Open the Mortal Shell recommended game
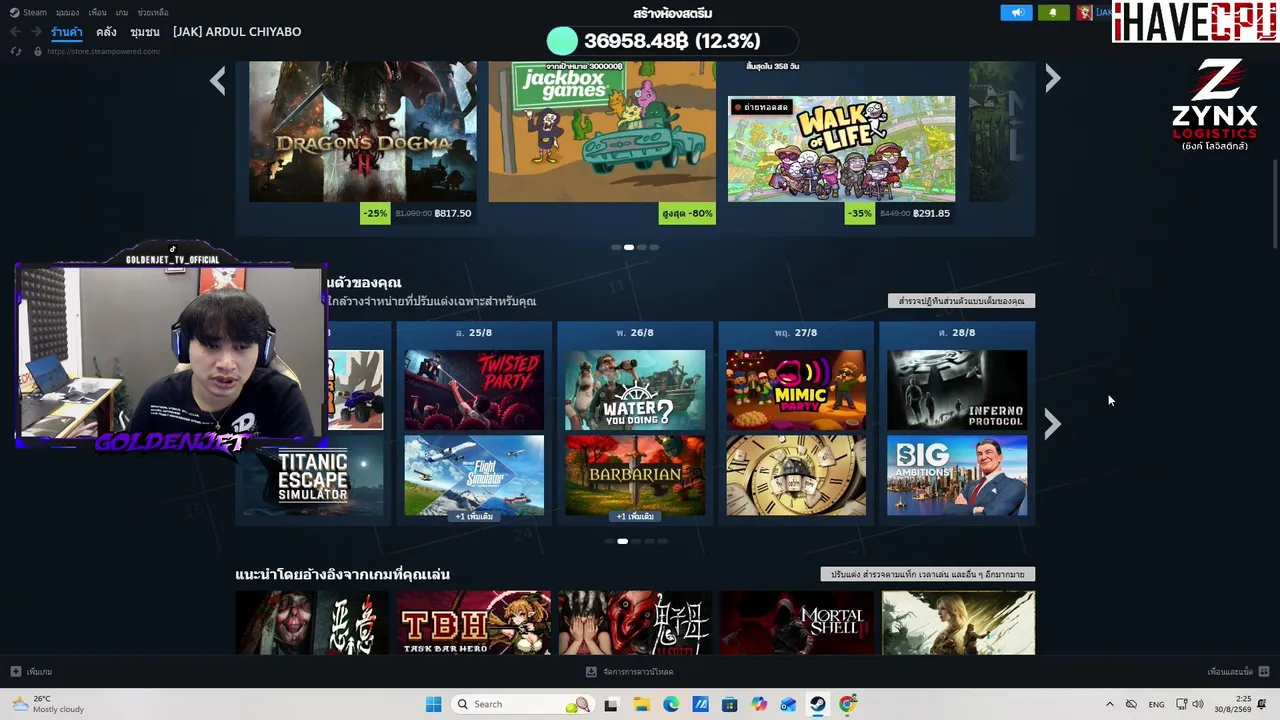This screenshot has height=720, width=1280. coord(796,623)
